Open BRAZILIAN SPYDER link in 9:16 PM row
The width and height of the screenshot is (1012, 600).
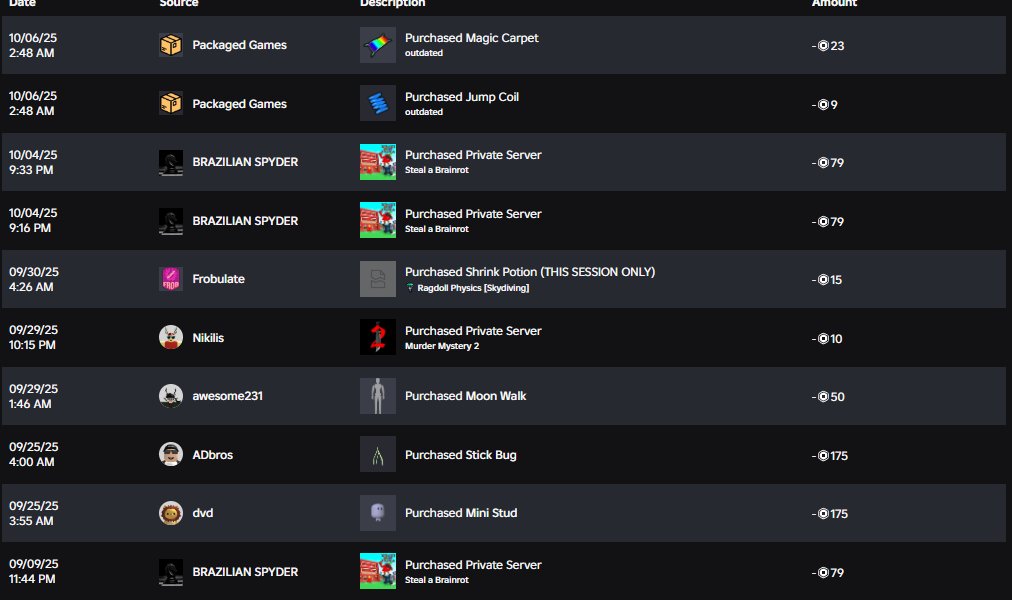pos(245,221)
